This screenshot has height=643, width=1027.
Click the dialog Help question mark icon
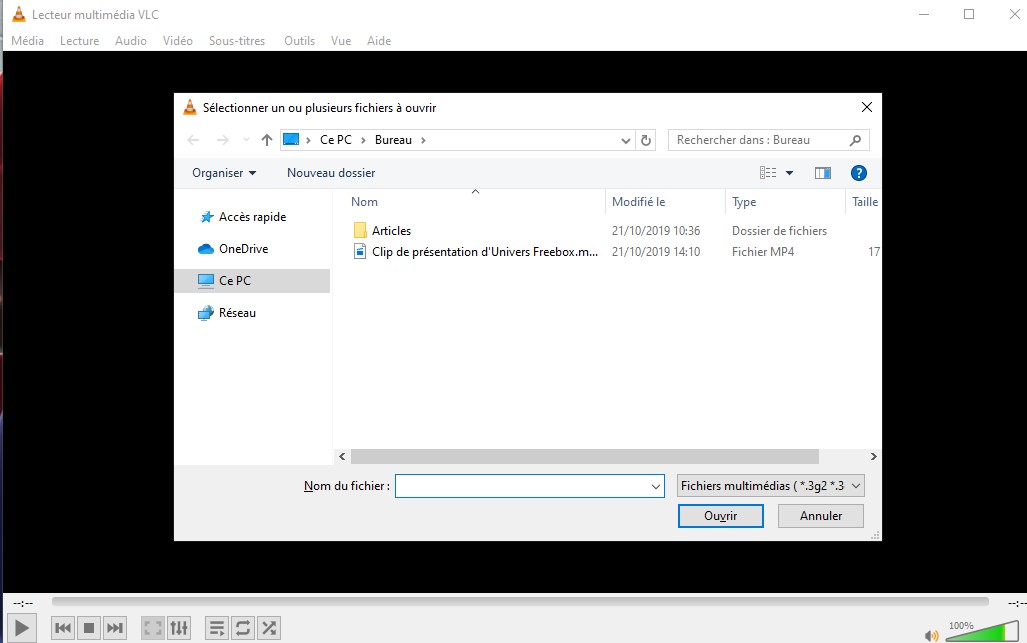pyautogui.click(x=857, y=173)
